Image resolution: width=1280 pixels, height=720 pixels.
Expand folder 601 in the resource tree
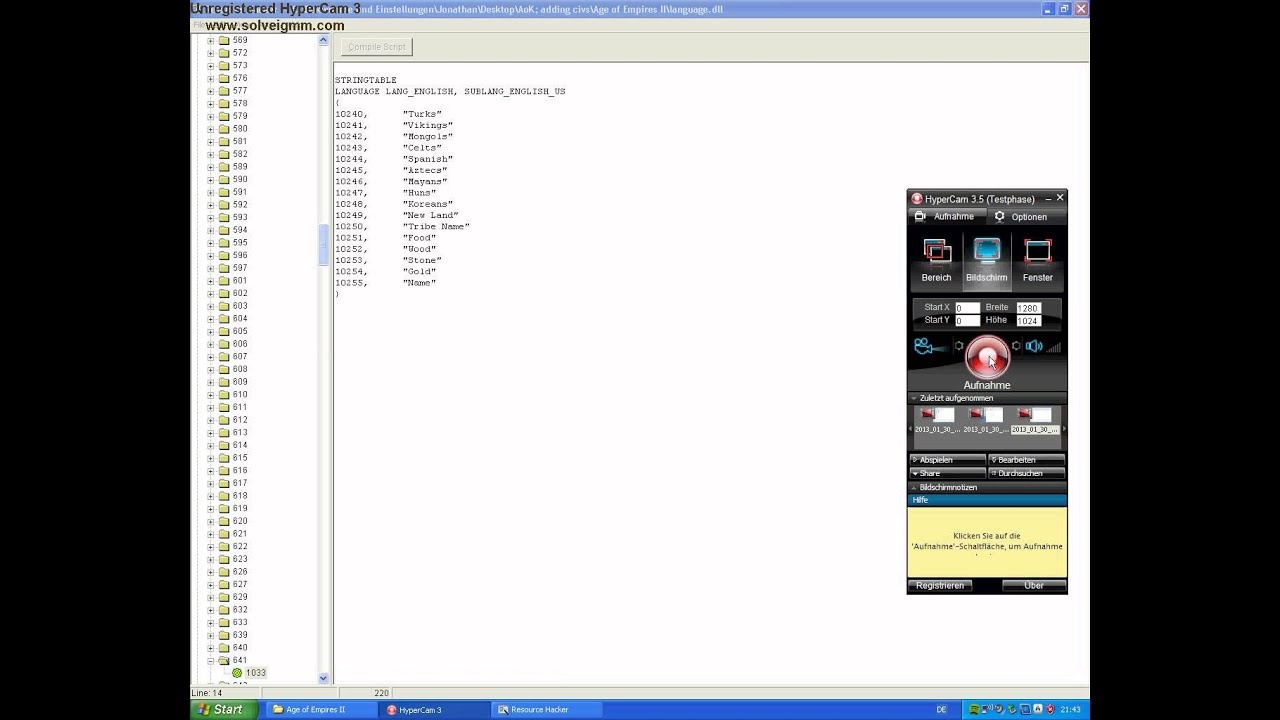coord(211,281)
